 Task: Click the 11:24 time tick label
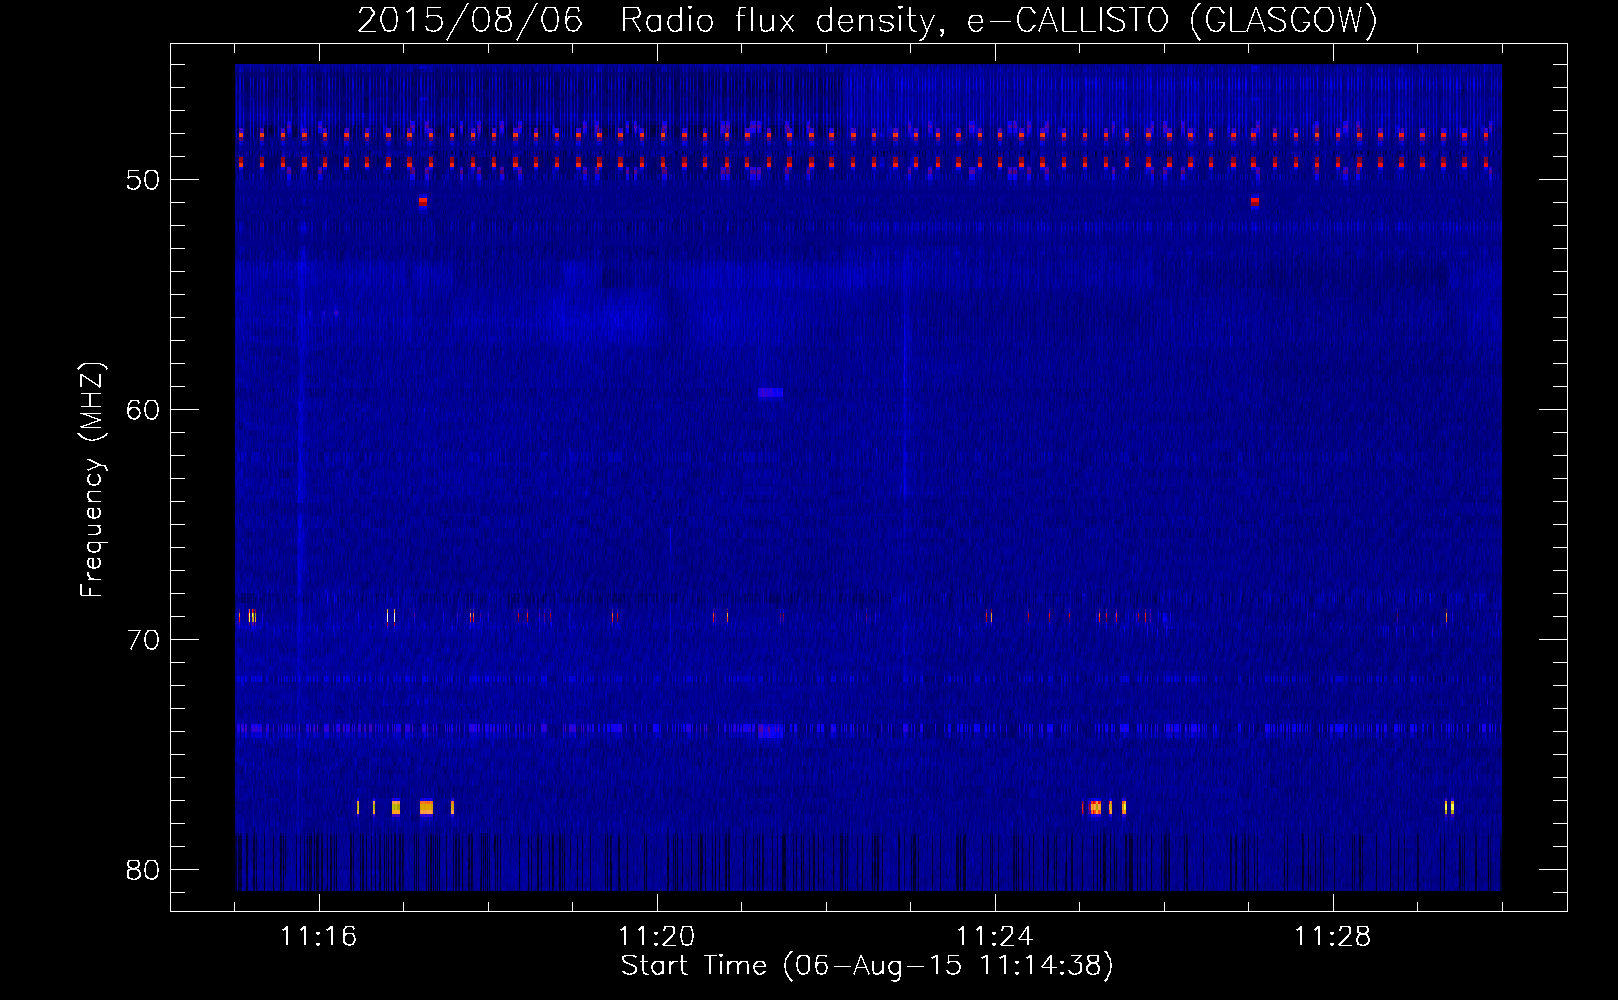(994, 936)
